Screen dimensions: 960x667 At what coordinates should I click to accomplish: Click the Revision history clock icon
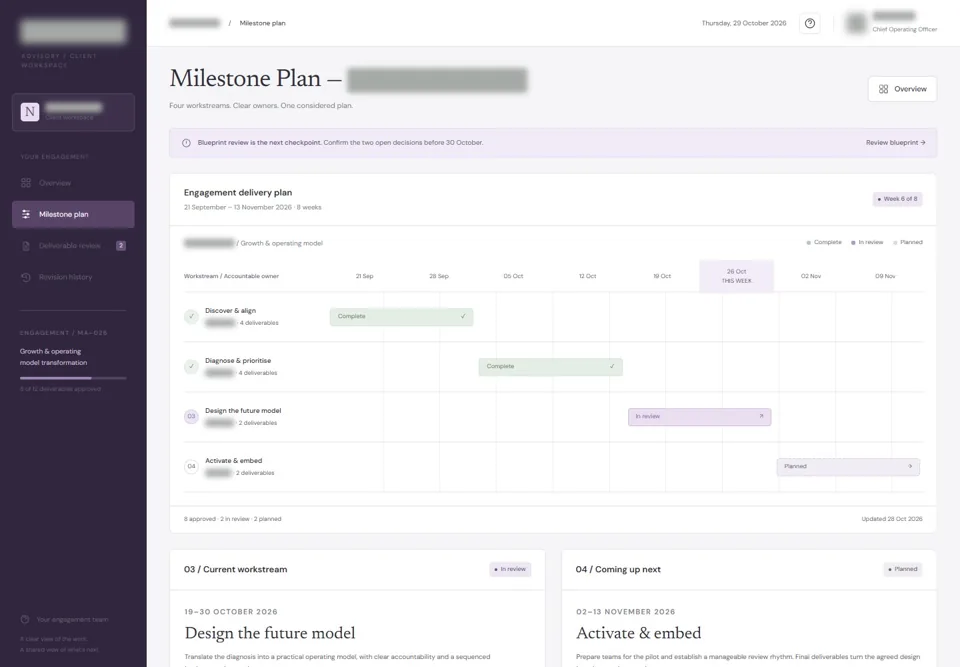[26, 277]
